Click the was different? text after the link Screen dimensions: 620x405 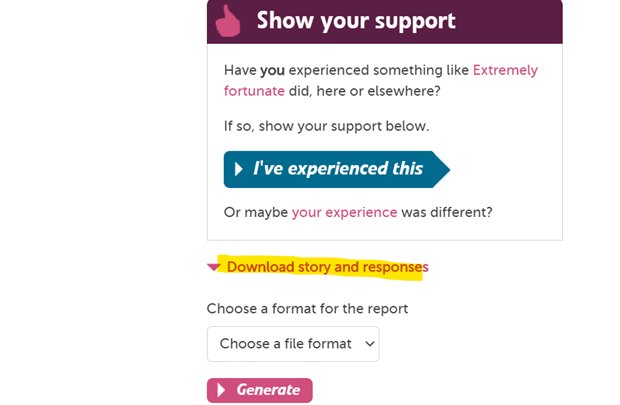tap(447, 212)
